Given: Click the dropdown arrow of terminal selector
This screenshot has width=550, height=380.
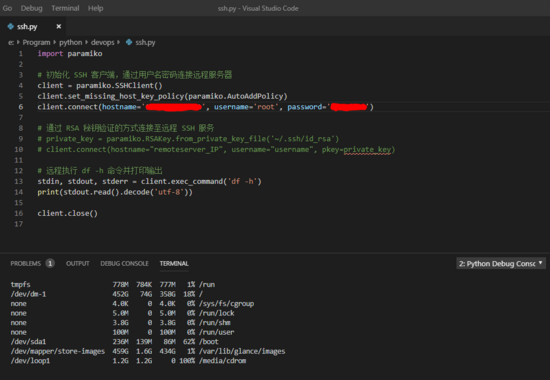Looking at the screenshot, I should [x=541, y=263].
